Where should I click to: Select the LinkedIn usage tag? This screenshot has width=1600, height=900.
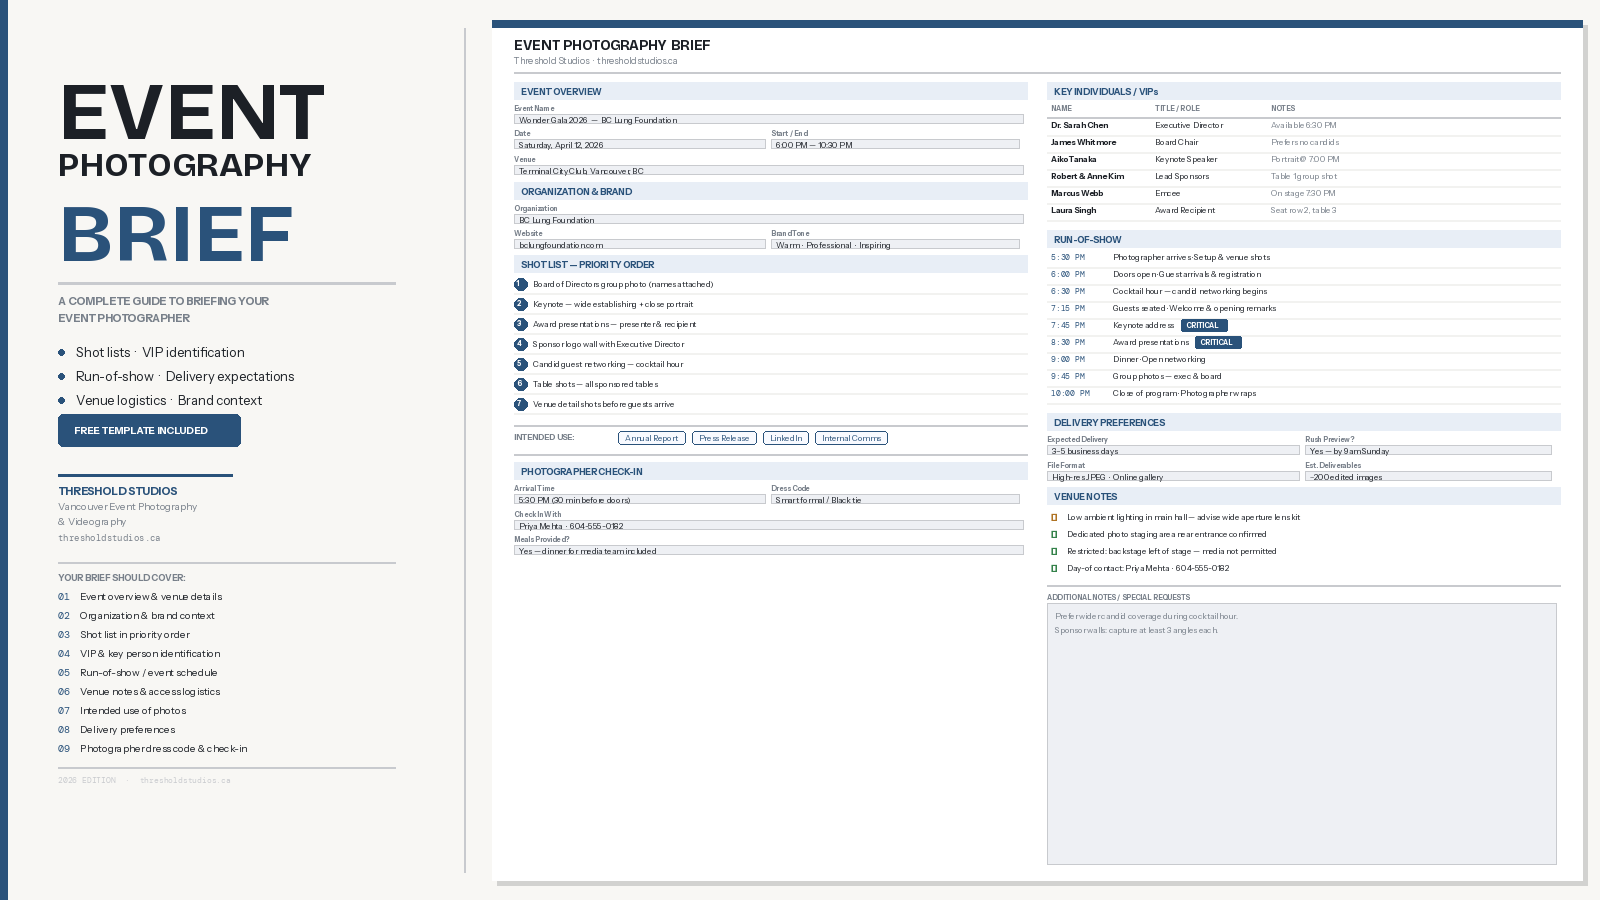[x=786, y=438]
